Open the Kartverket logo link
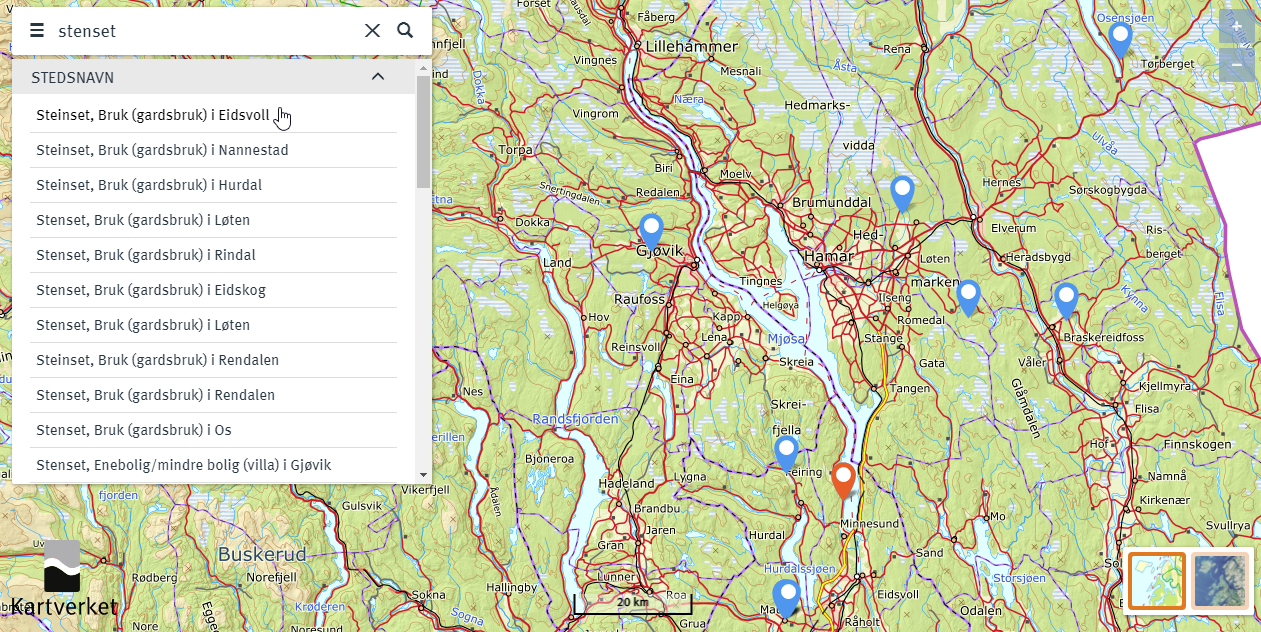Screen dimensions: 1261x632 coord(63,579)
